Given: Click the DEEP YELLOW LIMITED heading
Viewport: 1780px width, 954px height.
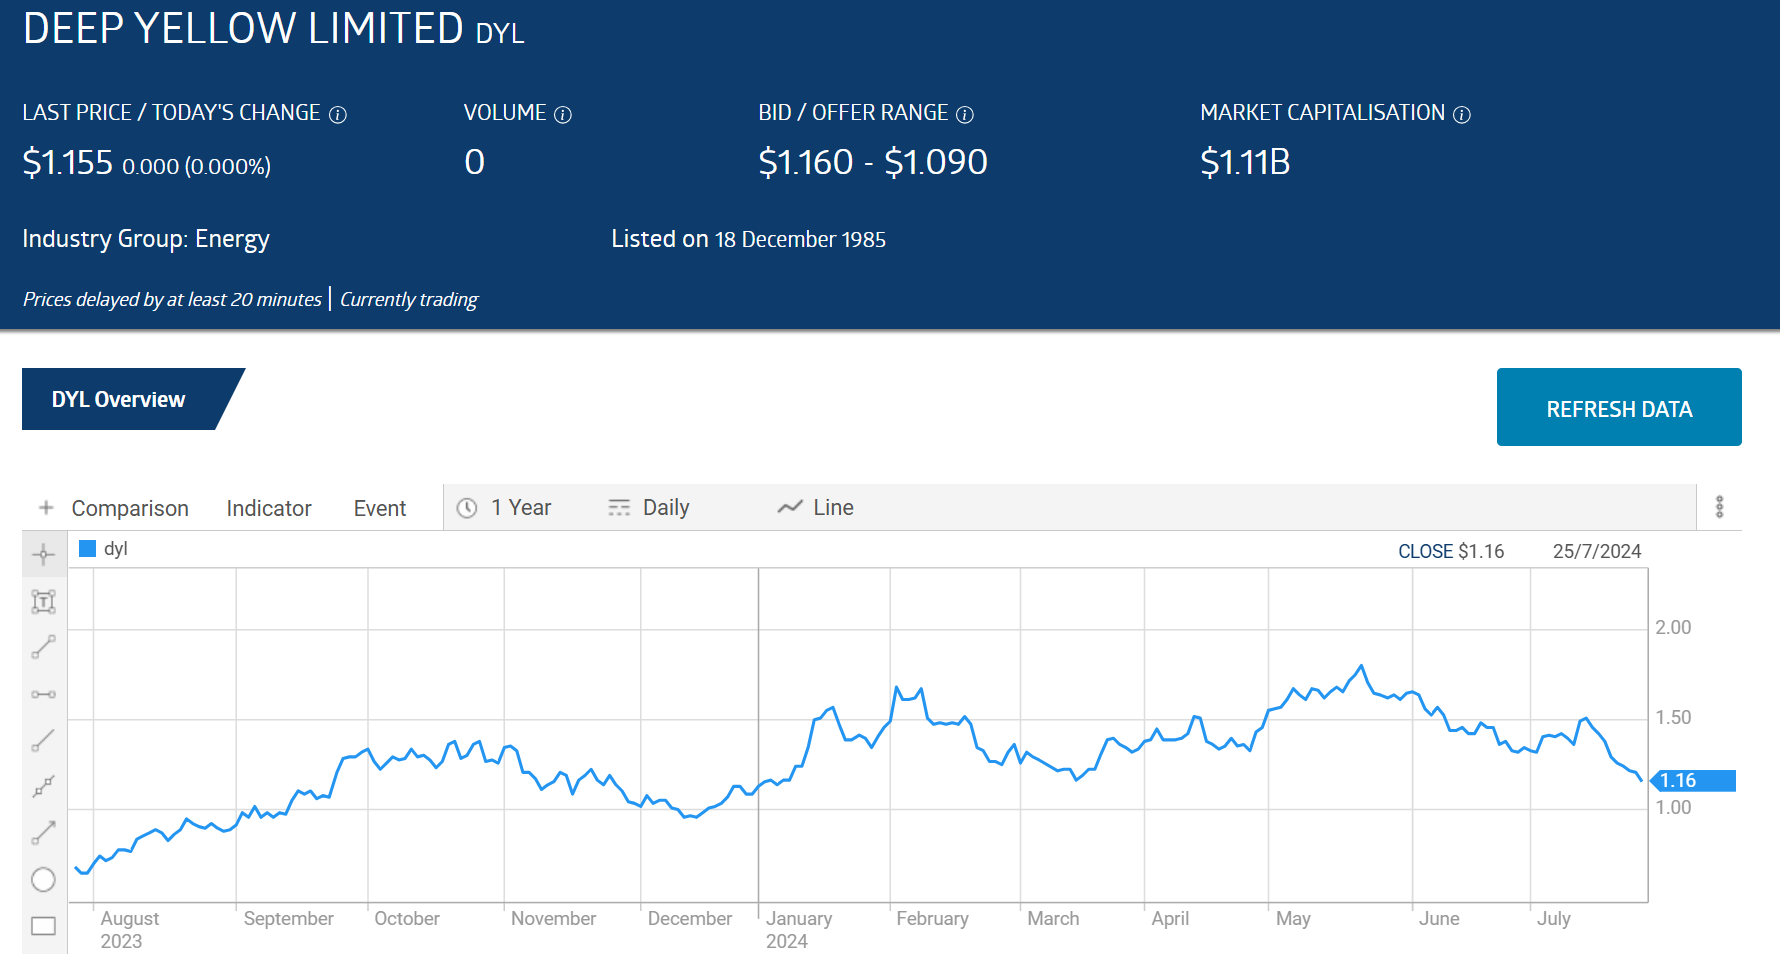Looking at the screenshot, I should point(243,28).
